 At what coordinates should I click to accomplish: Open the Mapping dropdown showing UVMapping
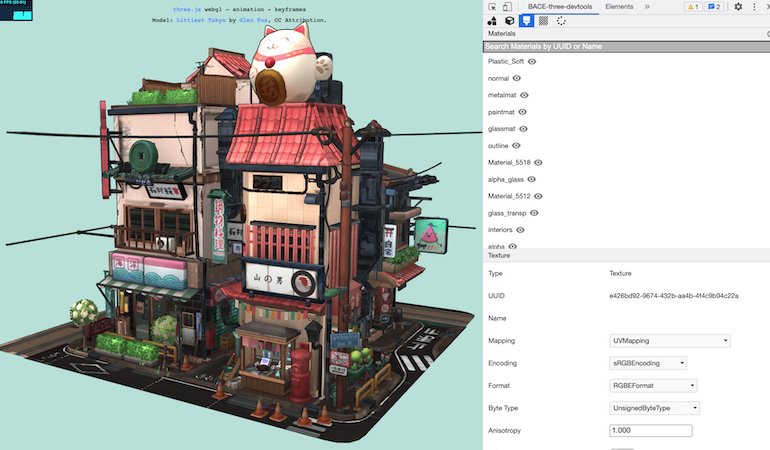(670, 340)
